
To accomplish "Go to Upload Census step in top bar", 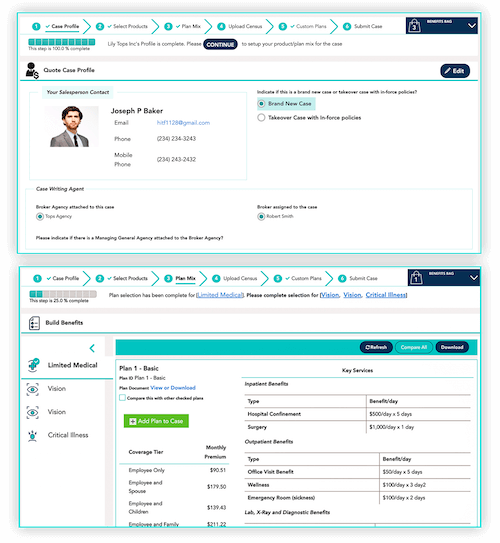I will [x=240, y=26].
